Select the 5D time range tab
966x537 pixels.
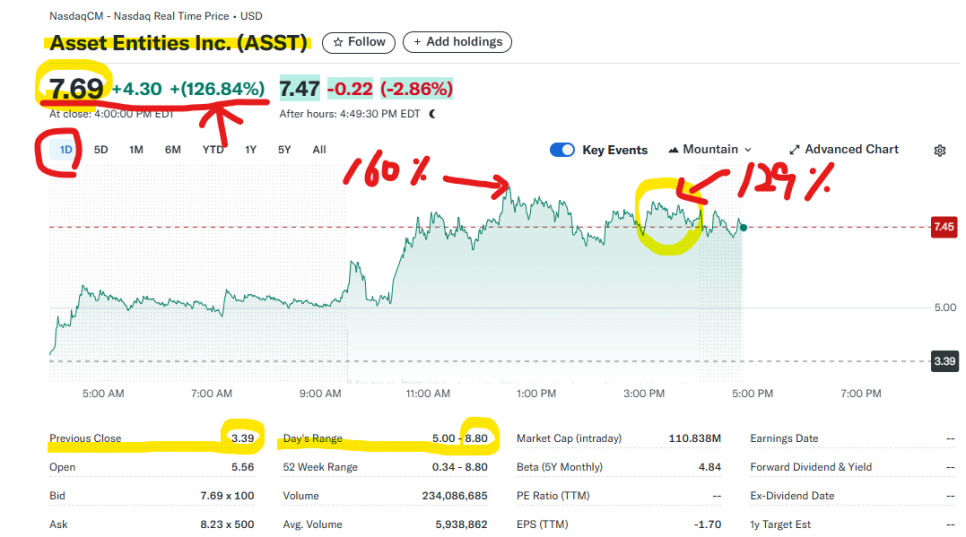(101, 150)
